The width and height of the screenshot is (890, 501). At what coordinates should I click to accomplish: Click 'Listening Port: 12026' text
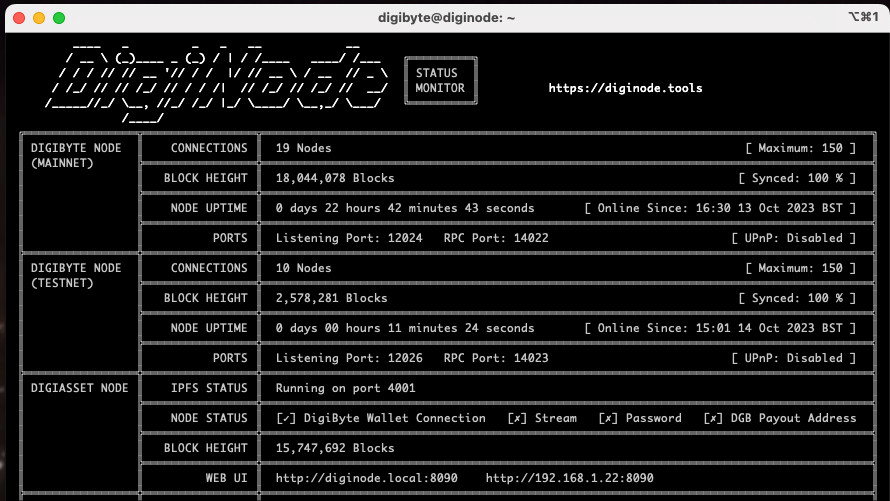[349, 358]
